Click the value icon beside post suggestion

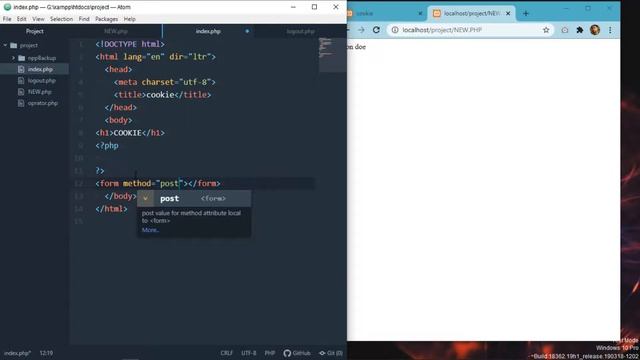tap(145, 198)
